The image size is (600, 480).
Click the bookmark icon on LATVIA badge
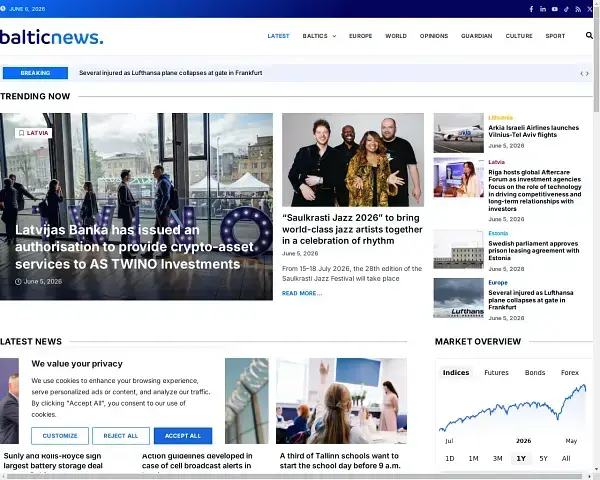point(21,133)
